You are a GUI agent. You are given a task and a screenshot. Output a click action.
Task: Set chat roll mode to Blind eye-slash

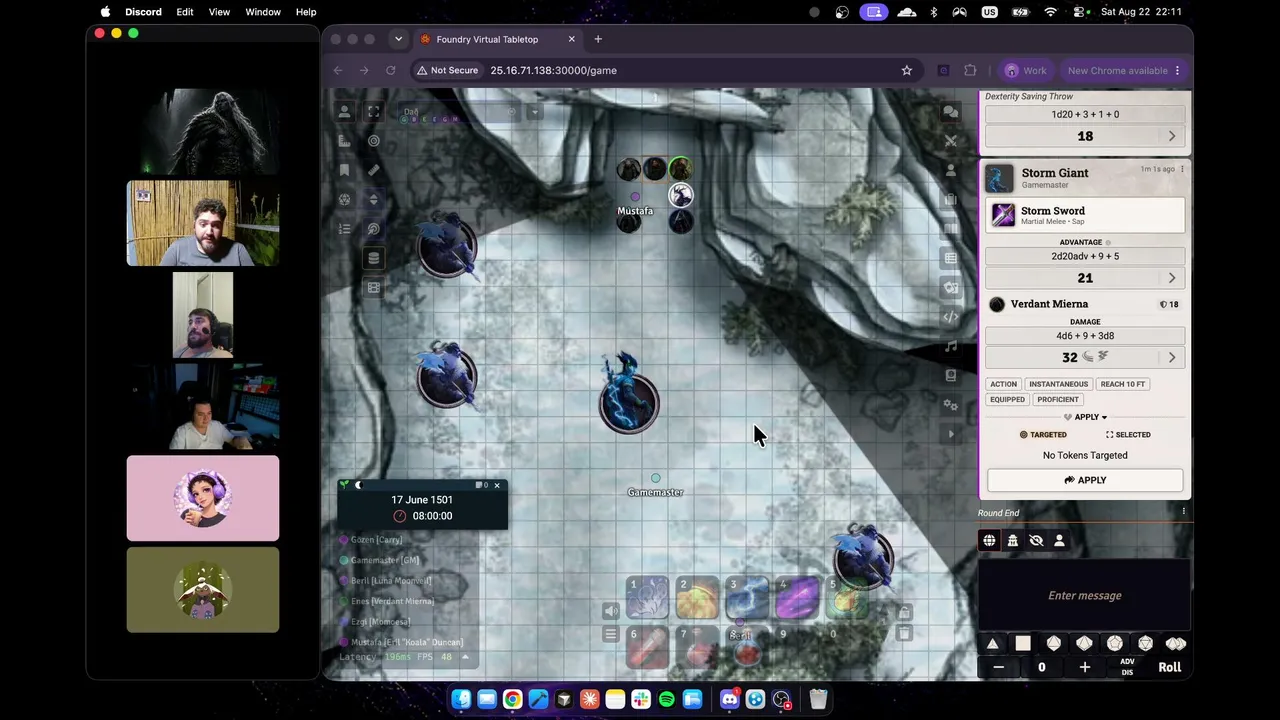[x=1036, y=541]
